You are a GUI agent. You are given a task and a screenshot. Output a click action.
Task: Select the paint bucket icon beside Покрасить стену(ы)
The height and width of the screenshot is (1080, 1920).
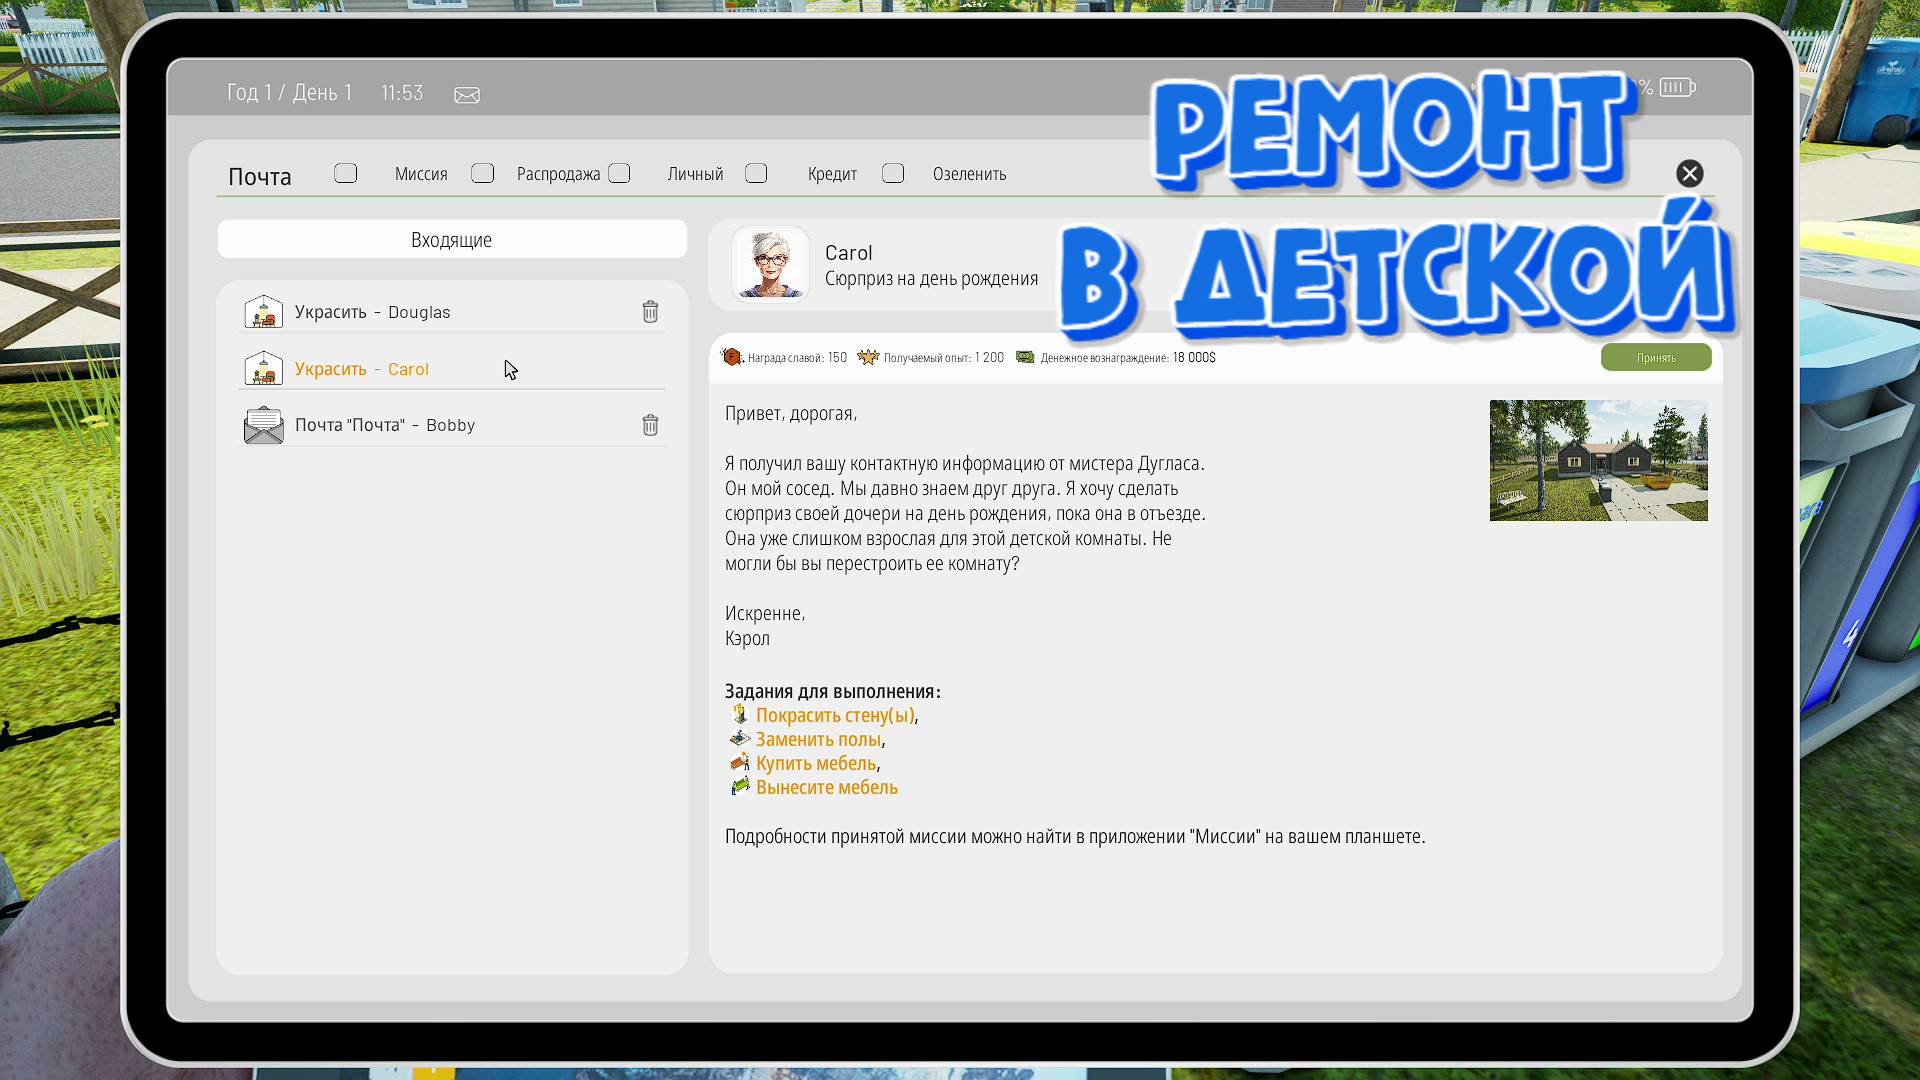click(x=740, y=714)
